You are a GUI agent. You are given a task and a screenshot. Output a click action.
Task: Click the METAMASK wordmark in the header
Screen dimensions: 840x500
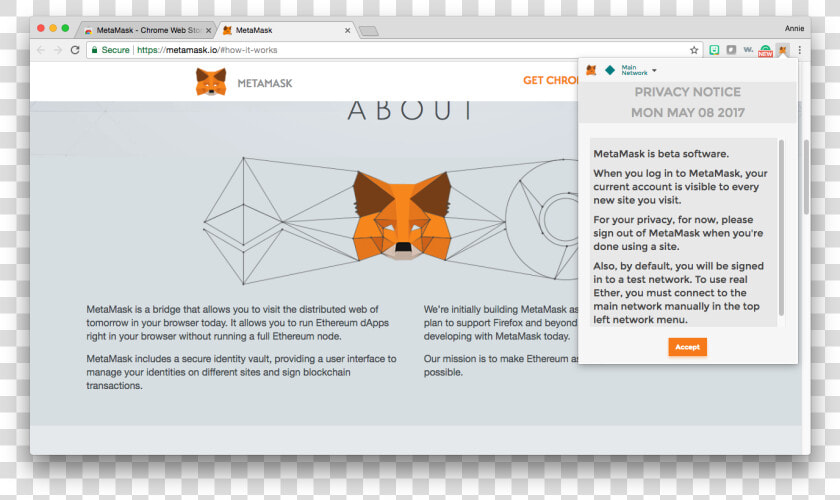point(265,84)
